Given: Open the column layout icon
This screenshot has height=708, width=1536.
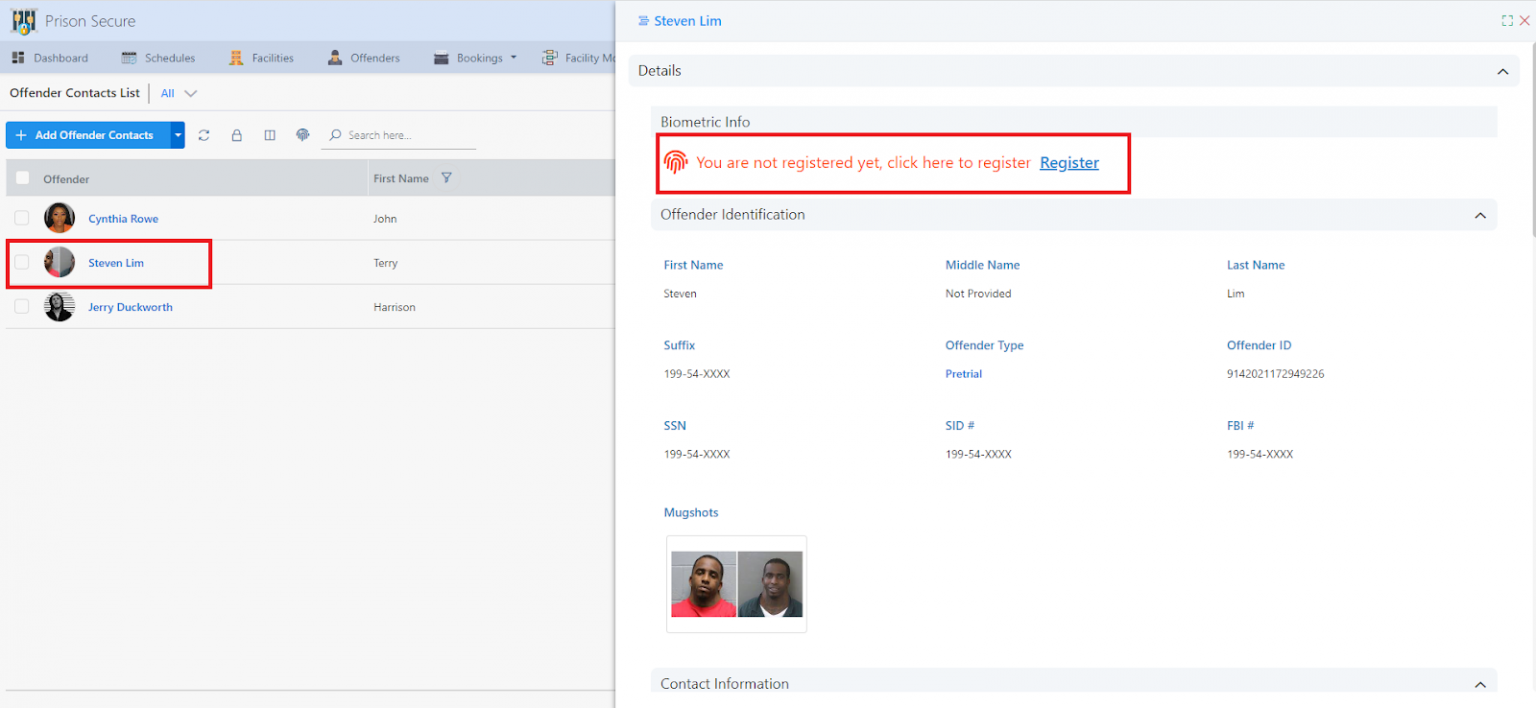Looking at the screenshot, I should click(270, 135).
